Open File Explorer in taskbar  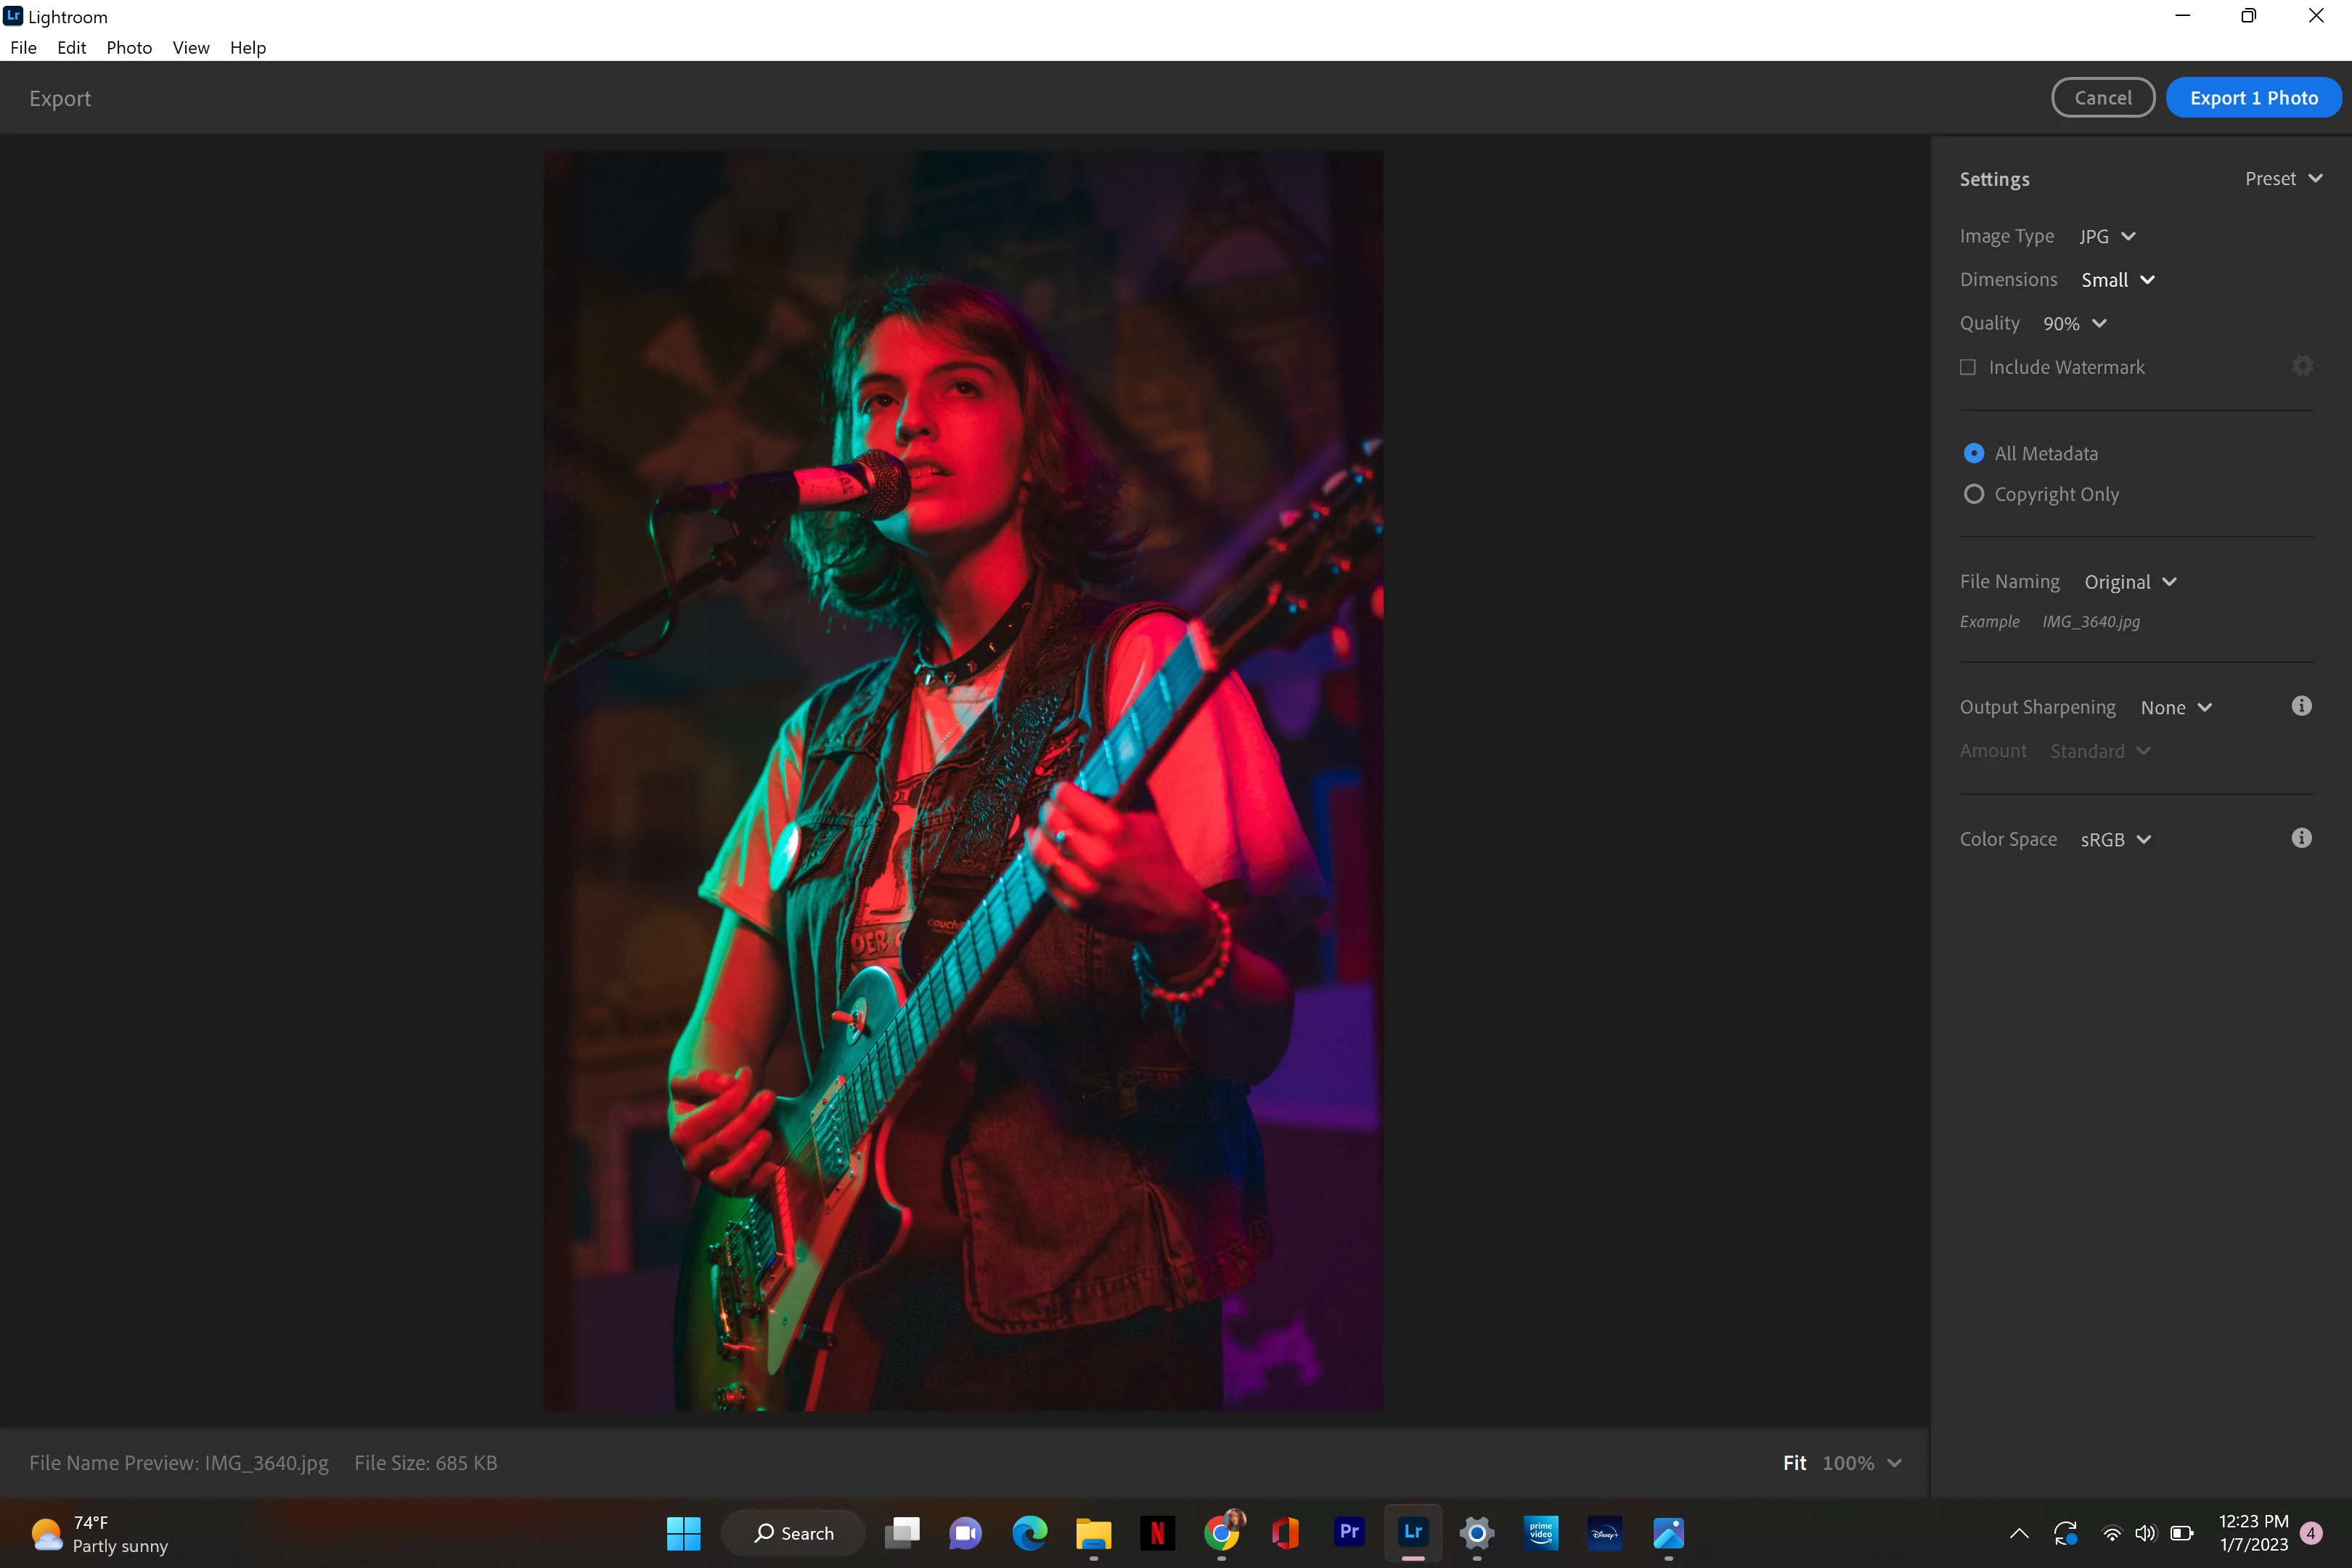(x=1093, y=1532)
